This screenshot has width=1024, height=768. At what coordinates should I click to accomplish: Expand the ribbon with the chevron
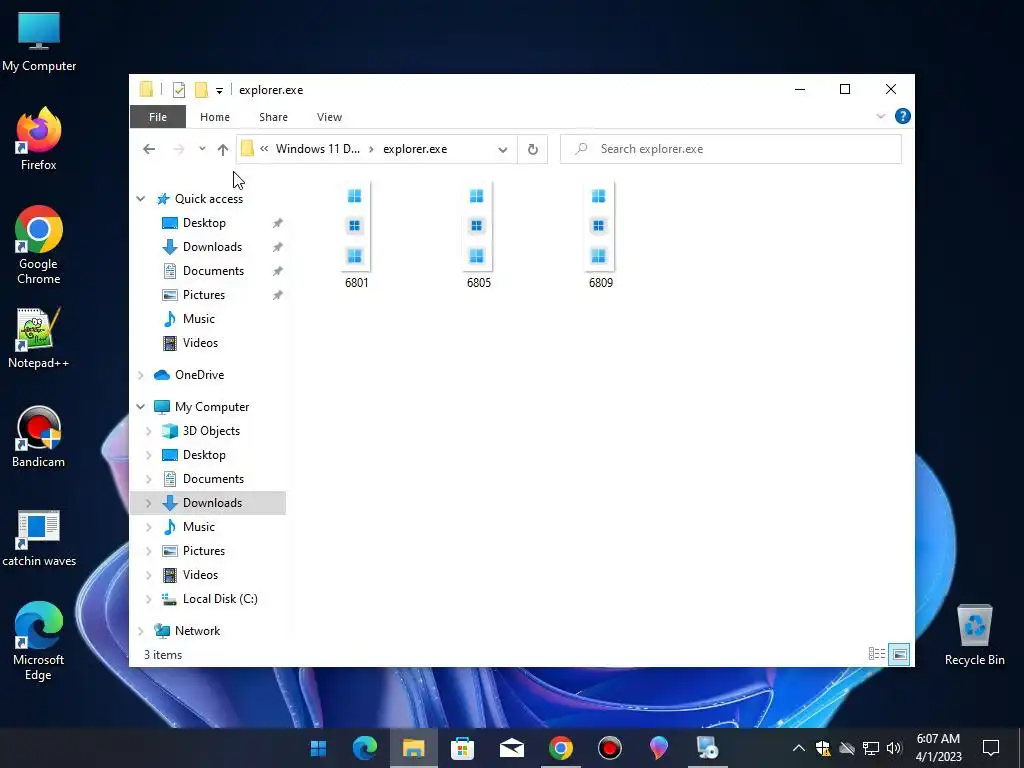click(x=880, y=116)
